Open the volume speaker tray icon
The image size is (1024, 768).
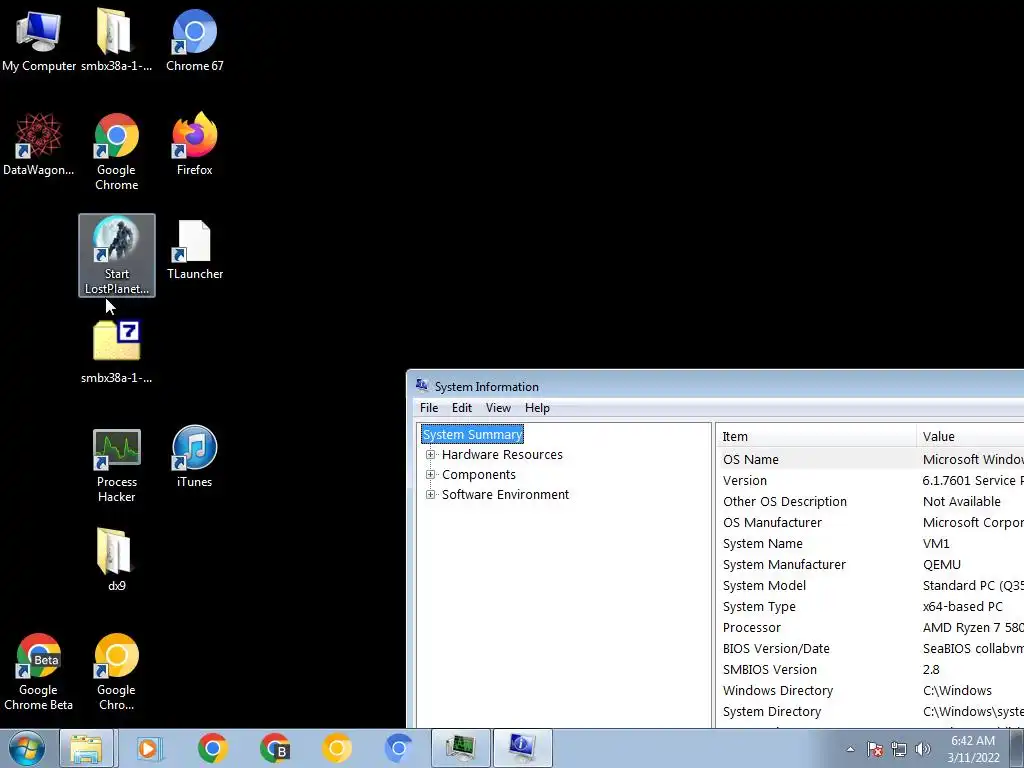tap(923, 749)
